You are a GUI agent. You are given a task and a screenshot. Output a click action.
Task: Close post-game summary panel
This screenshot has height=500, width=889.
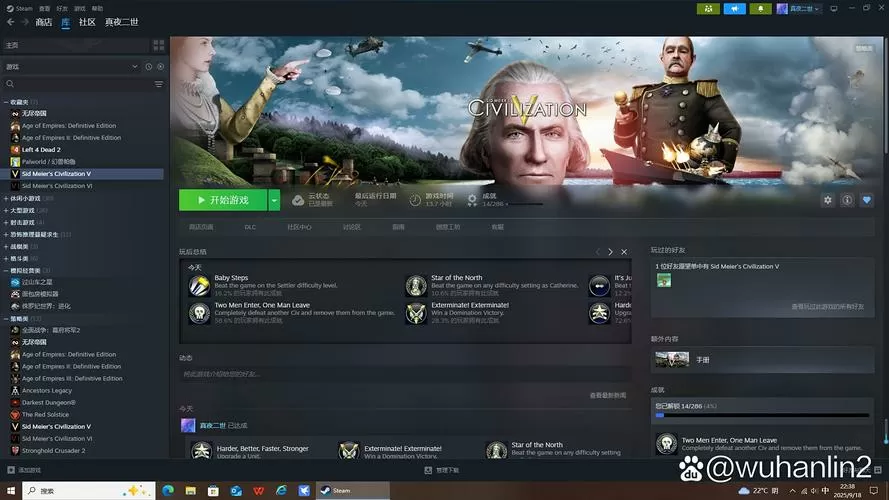(x=624, y=252)
